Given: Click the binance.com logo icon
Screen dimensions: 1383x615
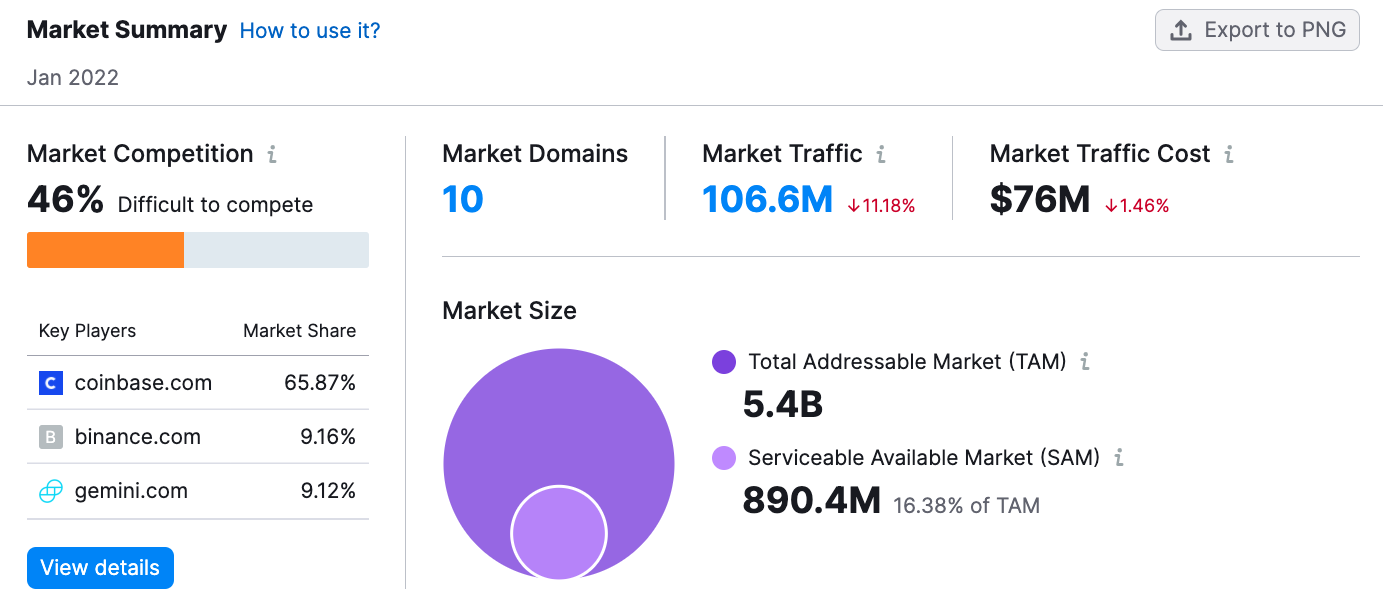Looking at the screenshot, I should pyautogui.click(x=51, y=437).
